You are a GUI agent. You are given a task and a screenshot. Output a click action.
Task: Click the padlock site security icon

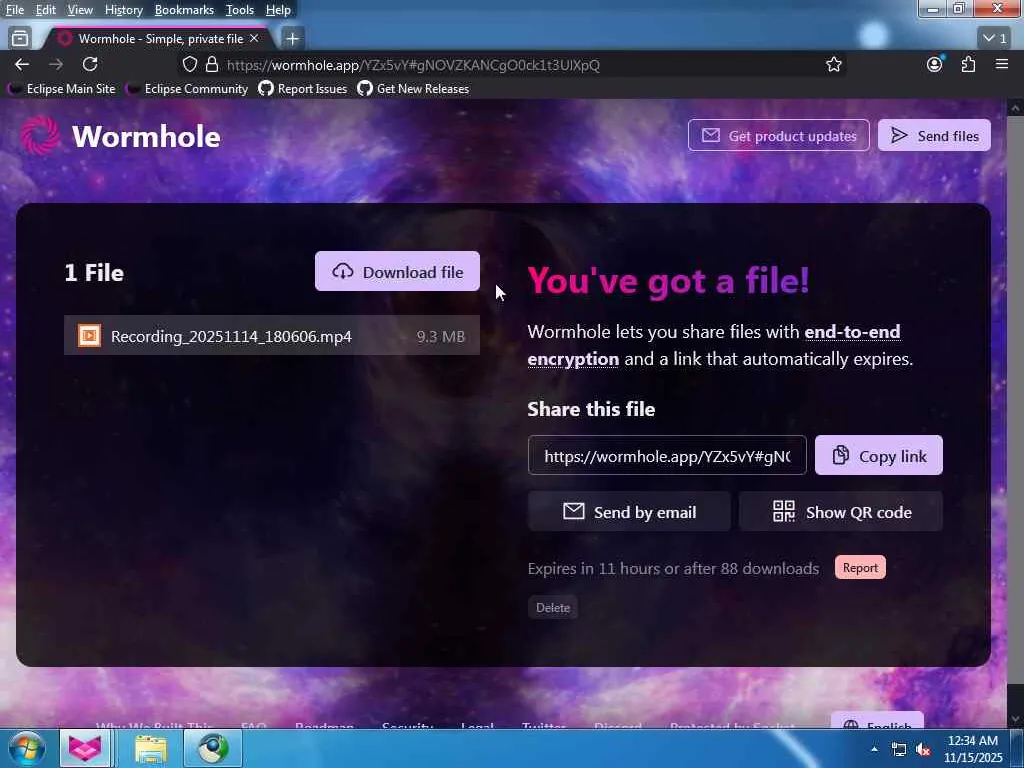[x=212, y=64]
